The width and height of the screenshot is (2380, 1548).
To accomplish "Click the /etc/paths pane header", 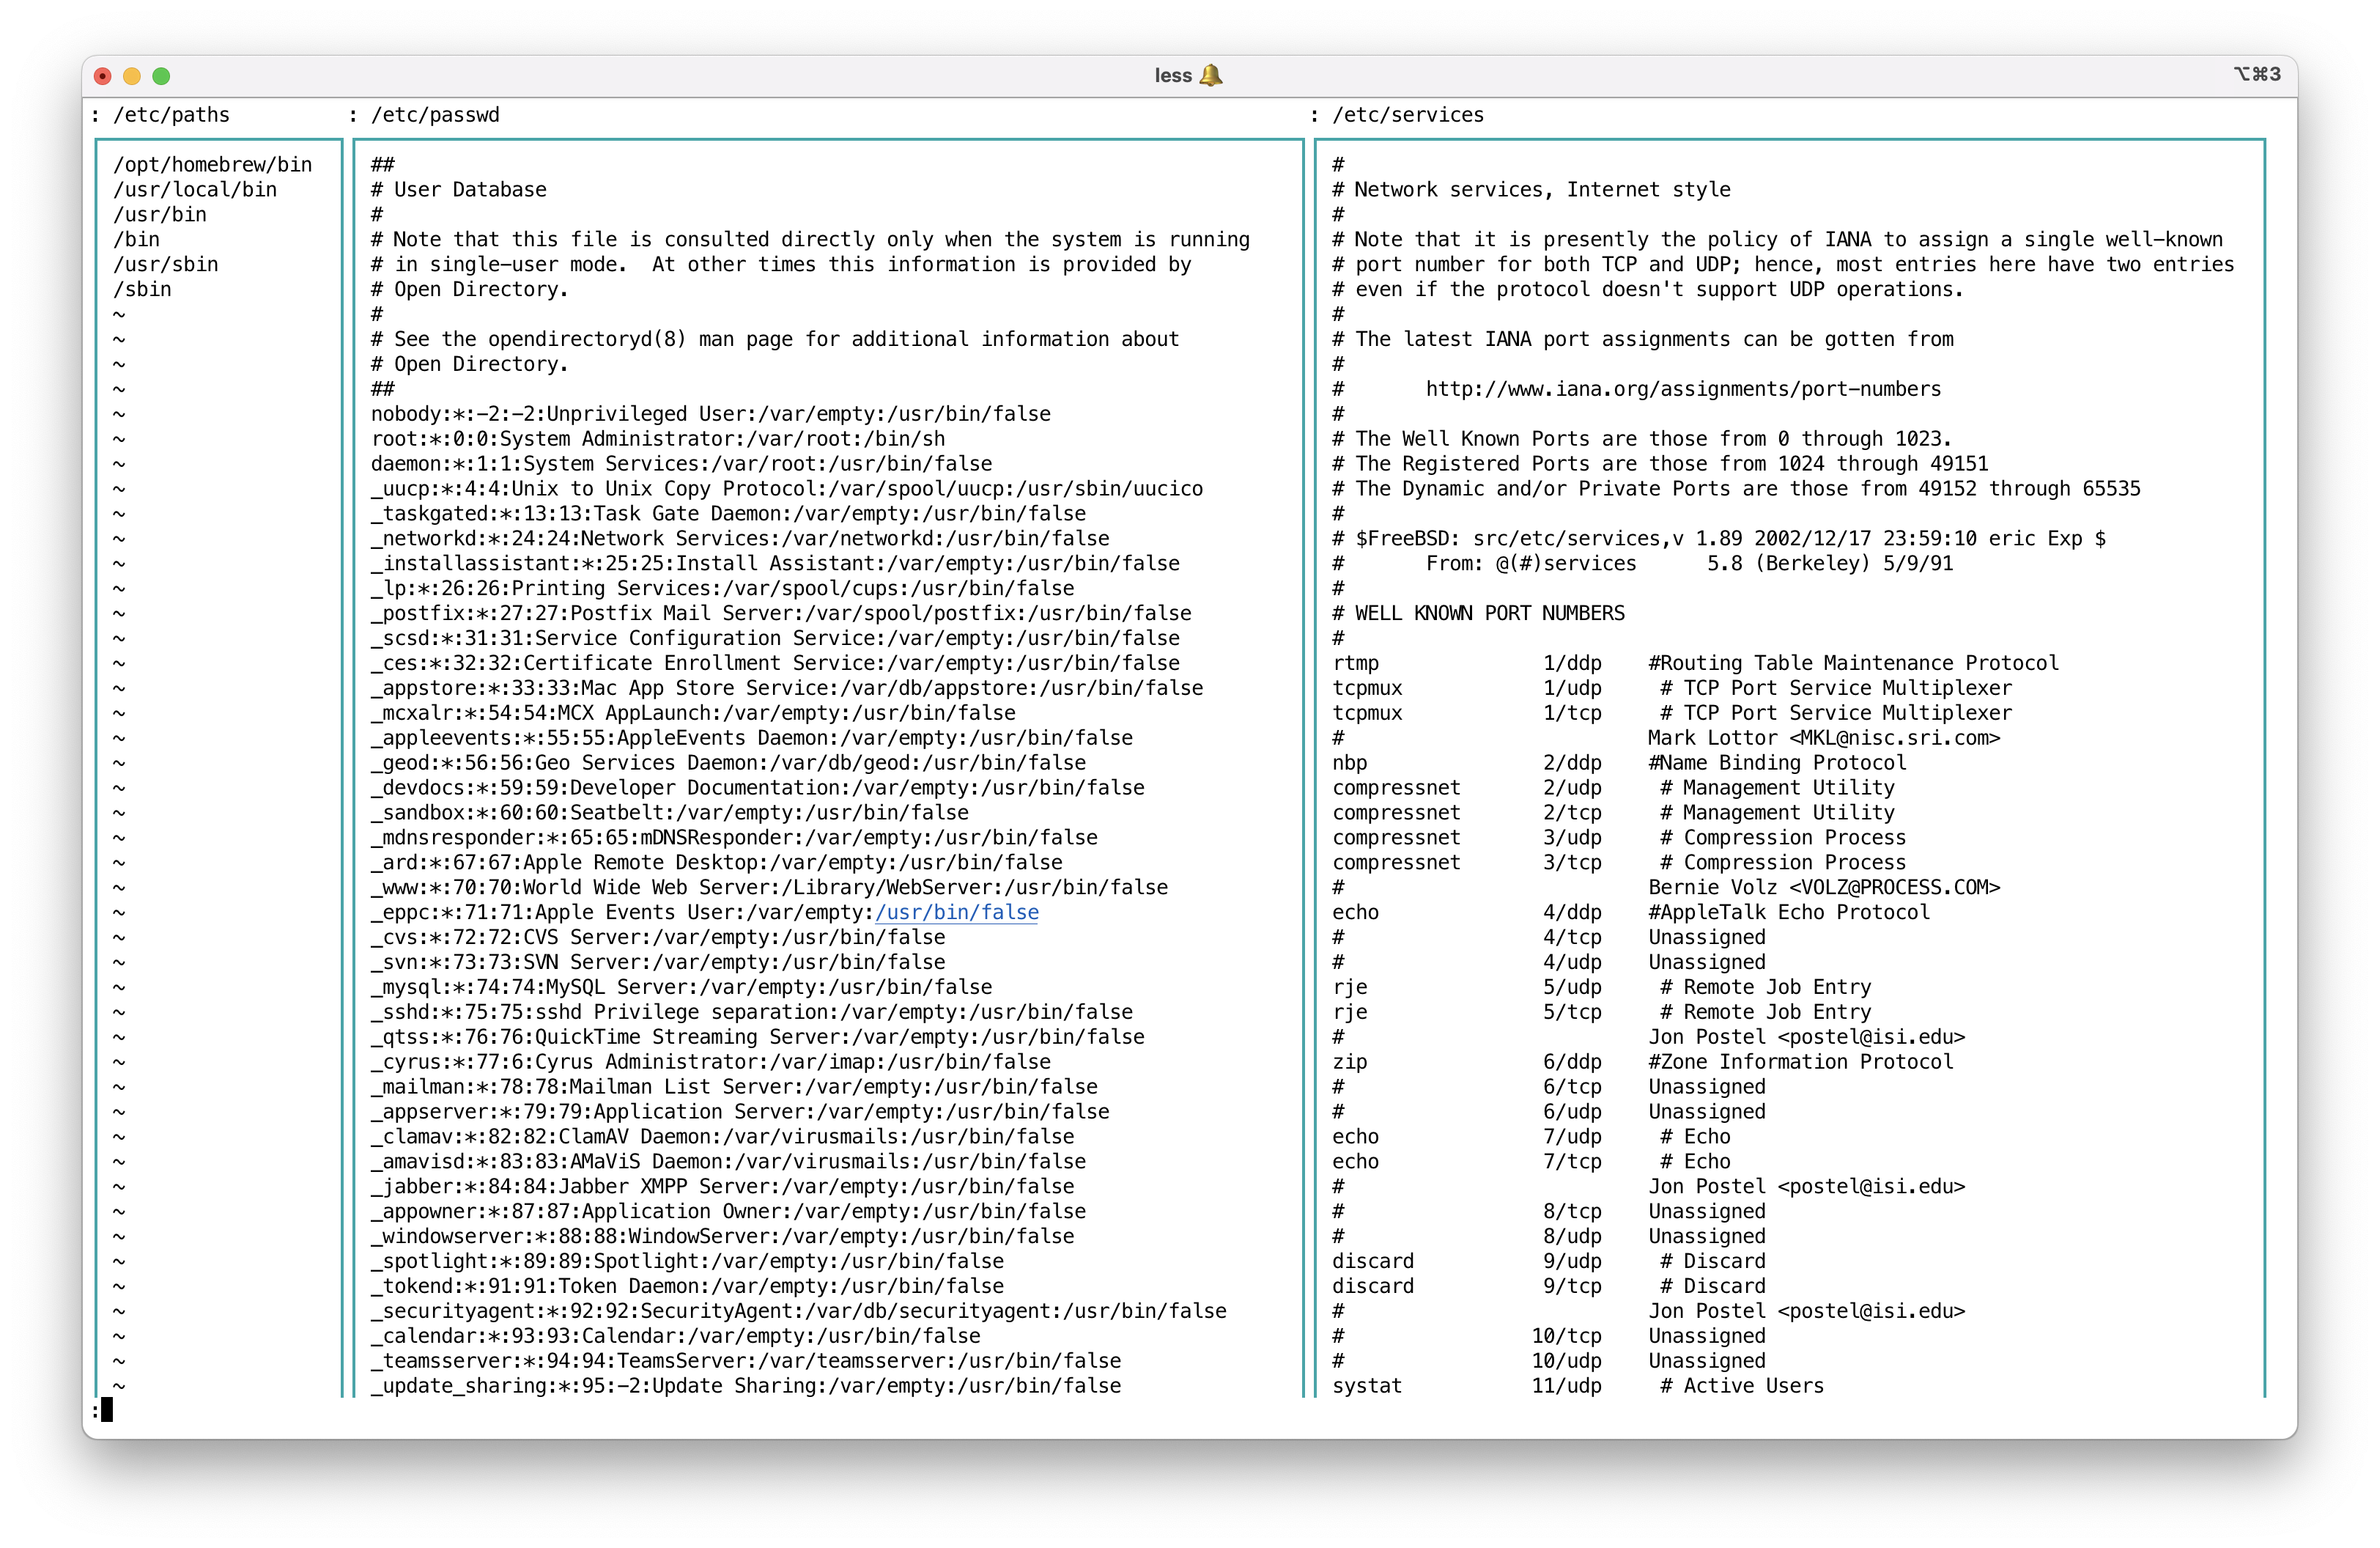I will tap(171, 115).
